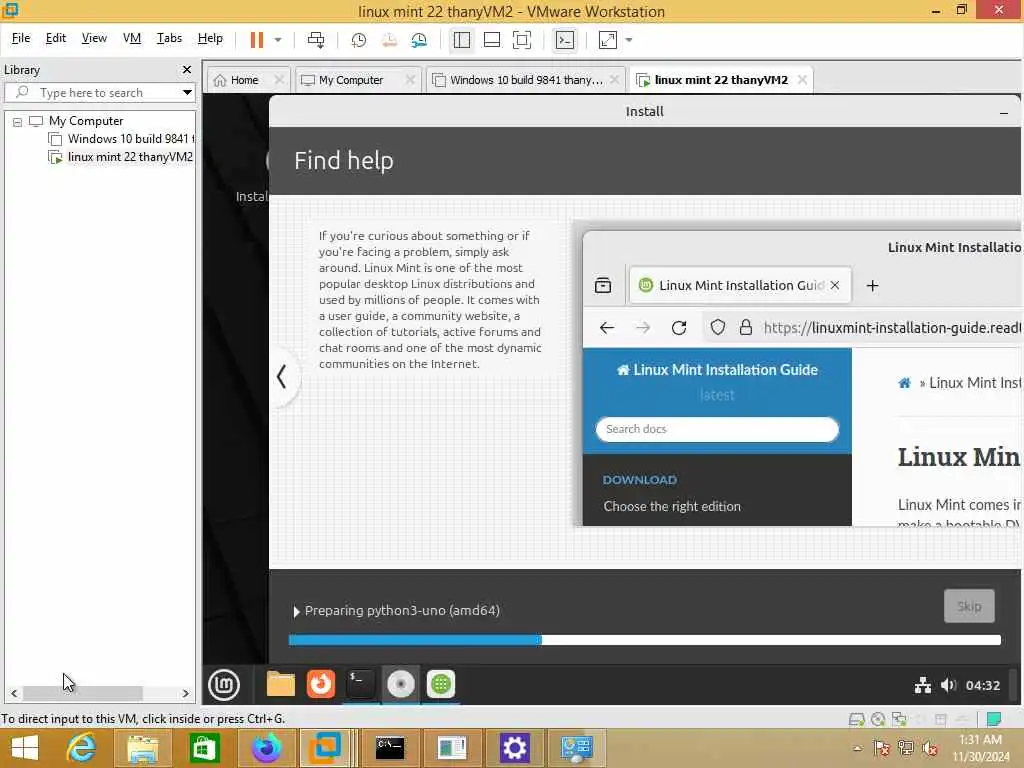
Task: Open Control Panel from Windows taskbar
Action: 576,748
